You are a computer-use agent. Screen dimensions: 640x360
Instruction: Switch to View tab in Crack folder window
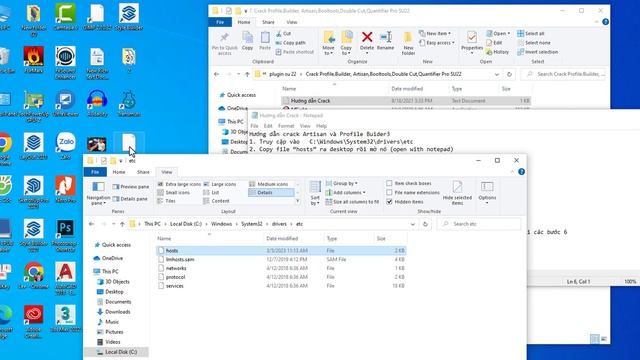(292, 22)
